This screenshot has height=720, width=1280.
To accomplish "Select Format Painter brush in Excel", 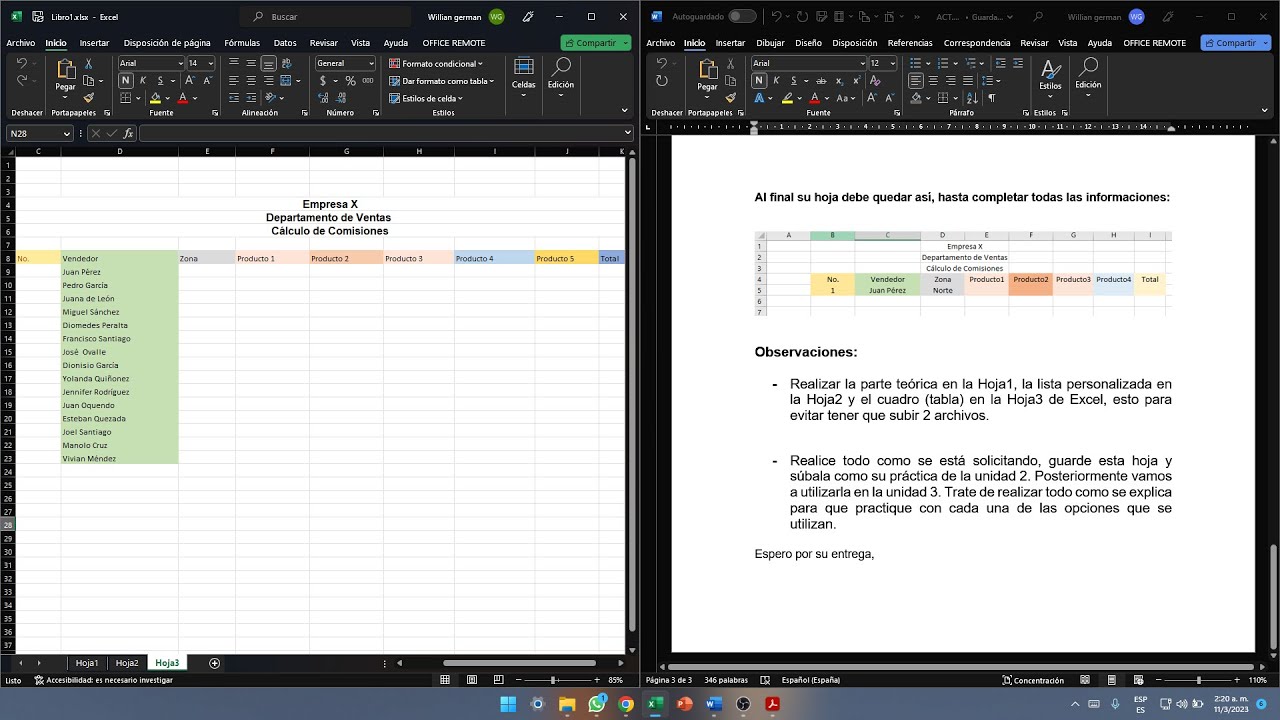I will coord(88,98).
